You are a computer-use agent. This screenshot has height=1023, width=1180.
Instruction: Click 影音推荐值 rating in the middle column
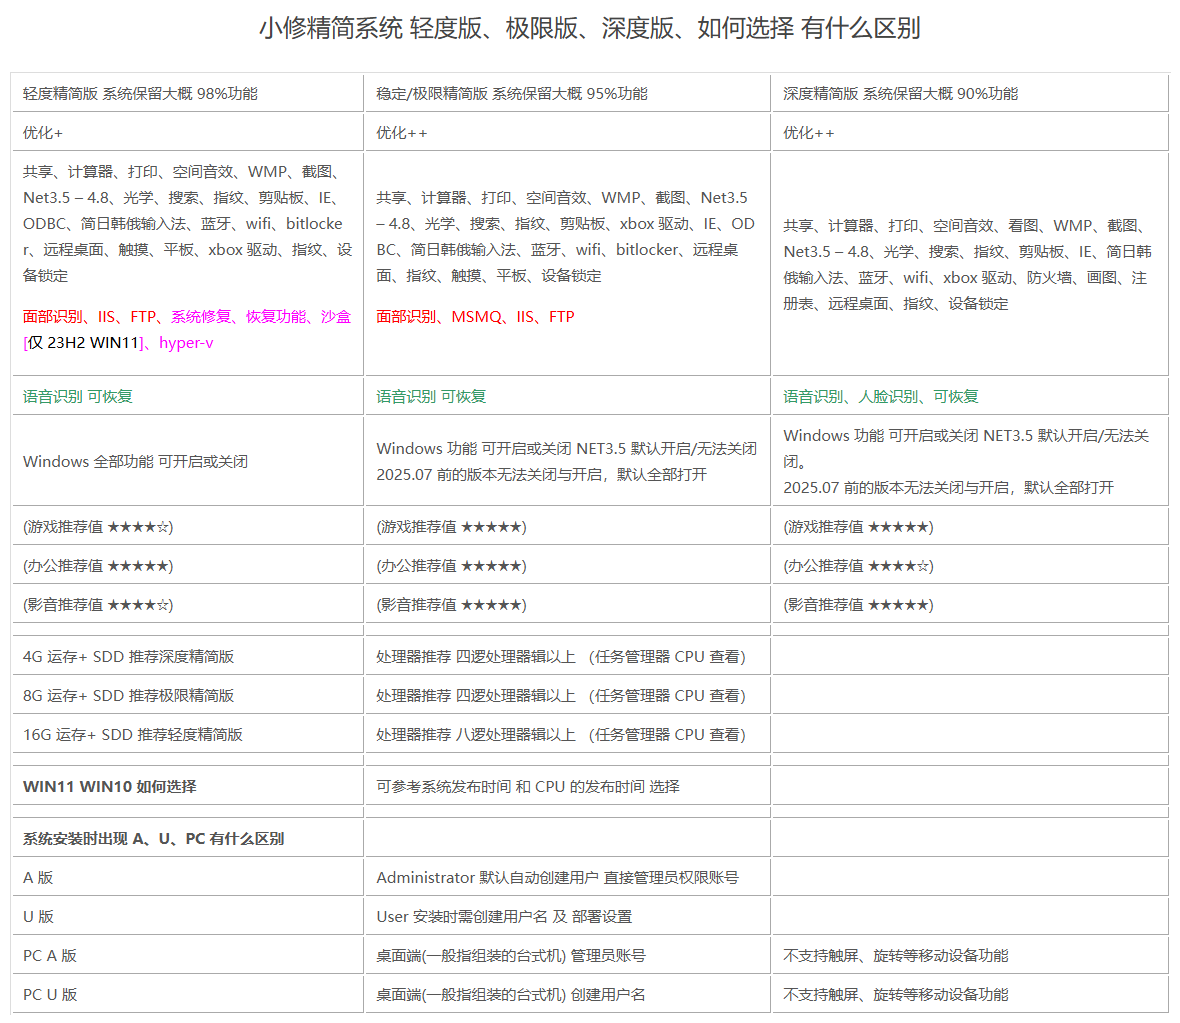pos(451,605)
